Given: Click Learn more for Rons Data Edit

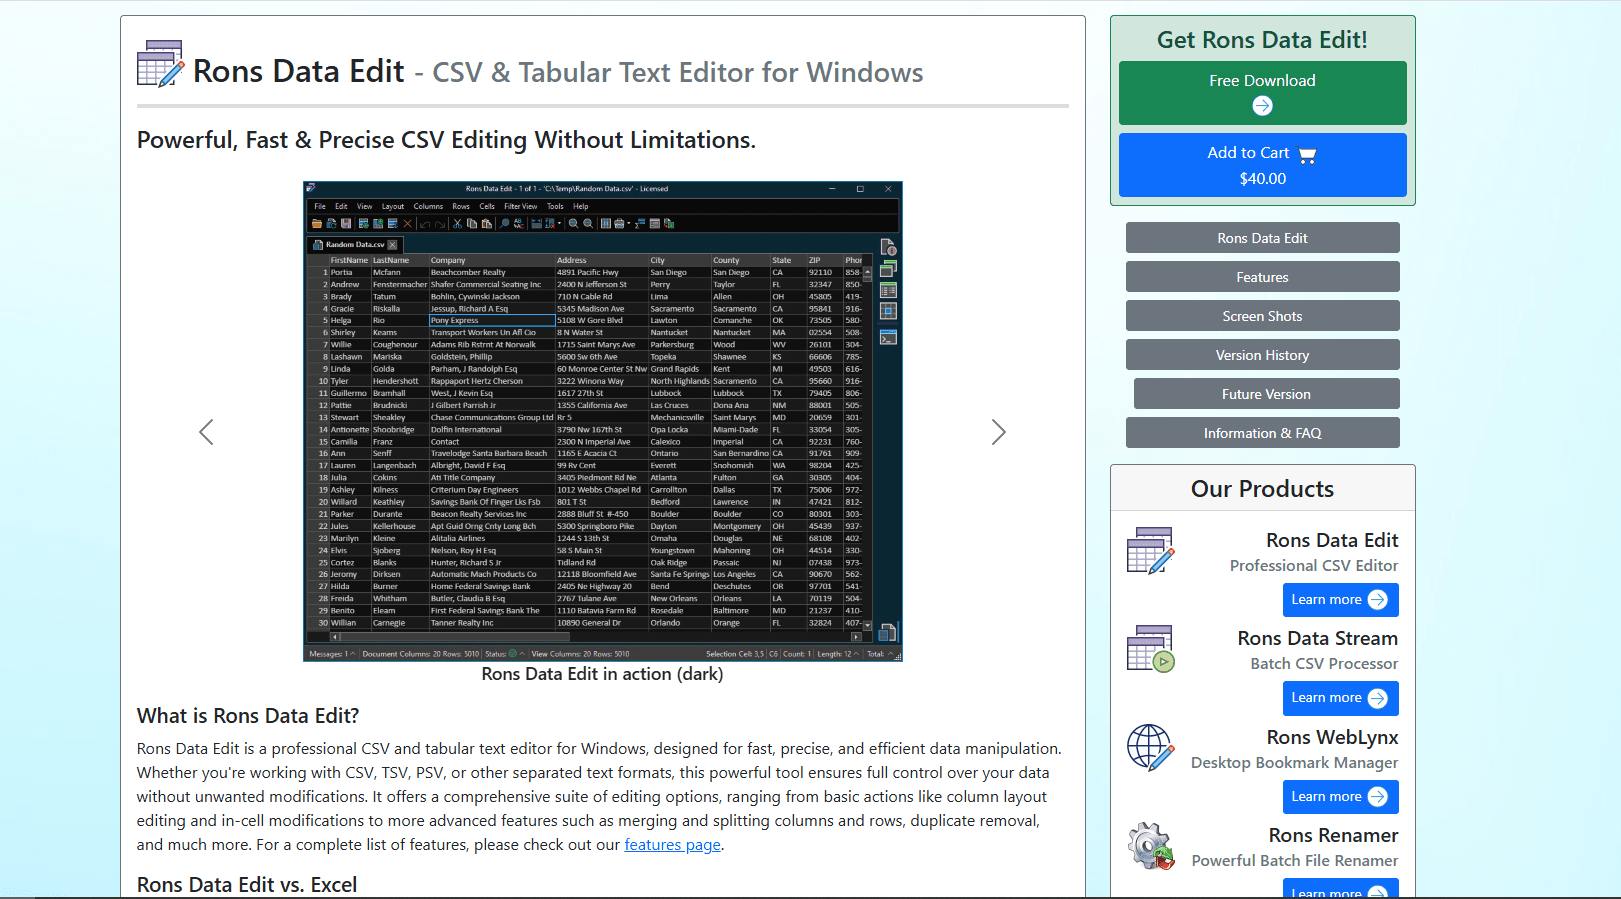Looking at the screenshot, I should pos(1340,600).
